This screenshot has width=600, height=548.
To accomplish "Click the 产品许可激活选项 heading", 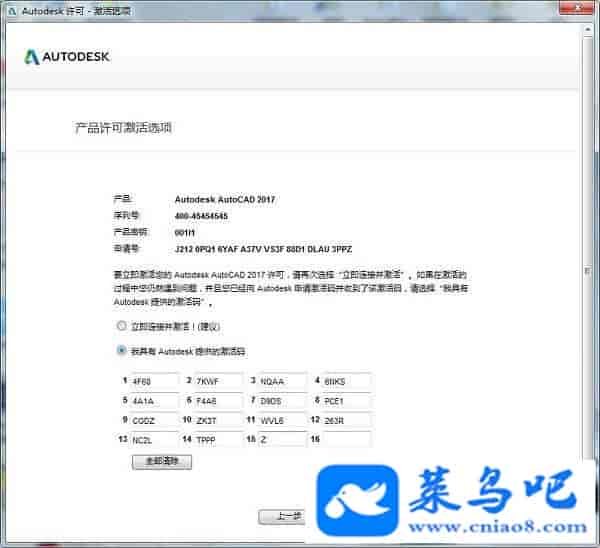I will 123,127.
